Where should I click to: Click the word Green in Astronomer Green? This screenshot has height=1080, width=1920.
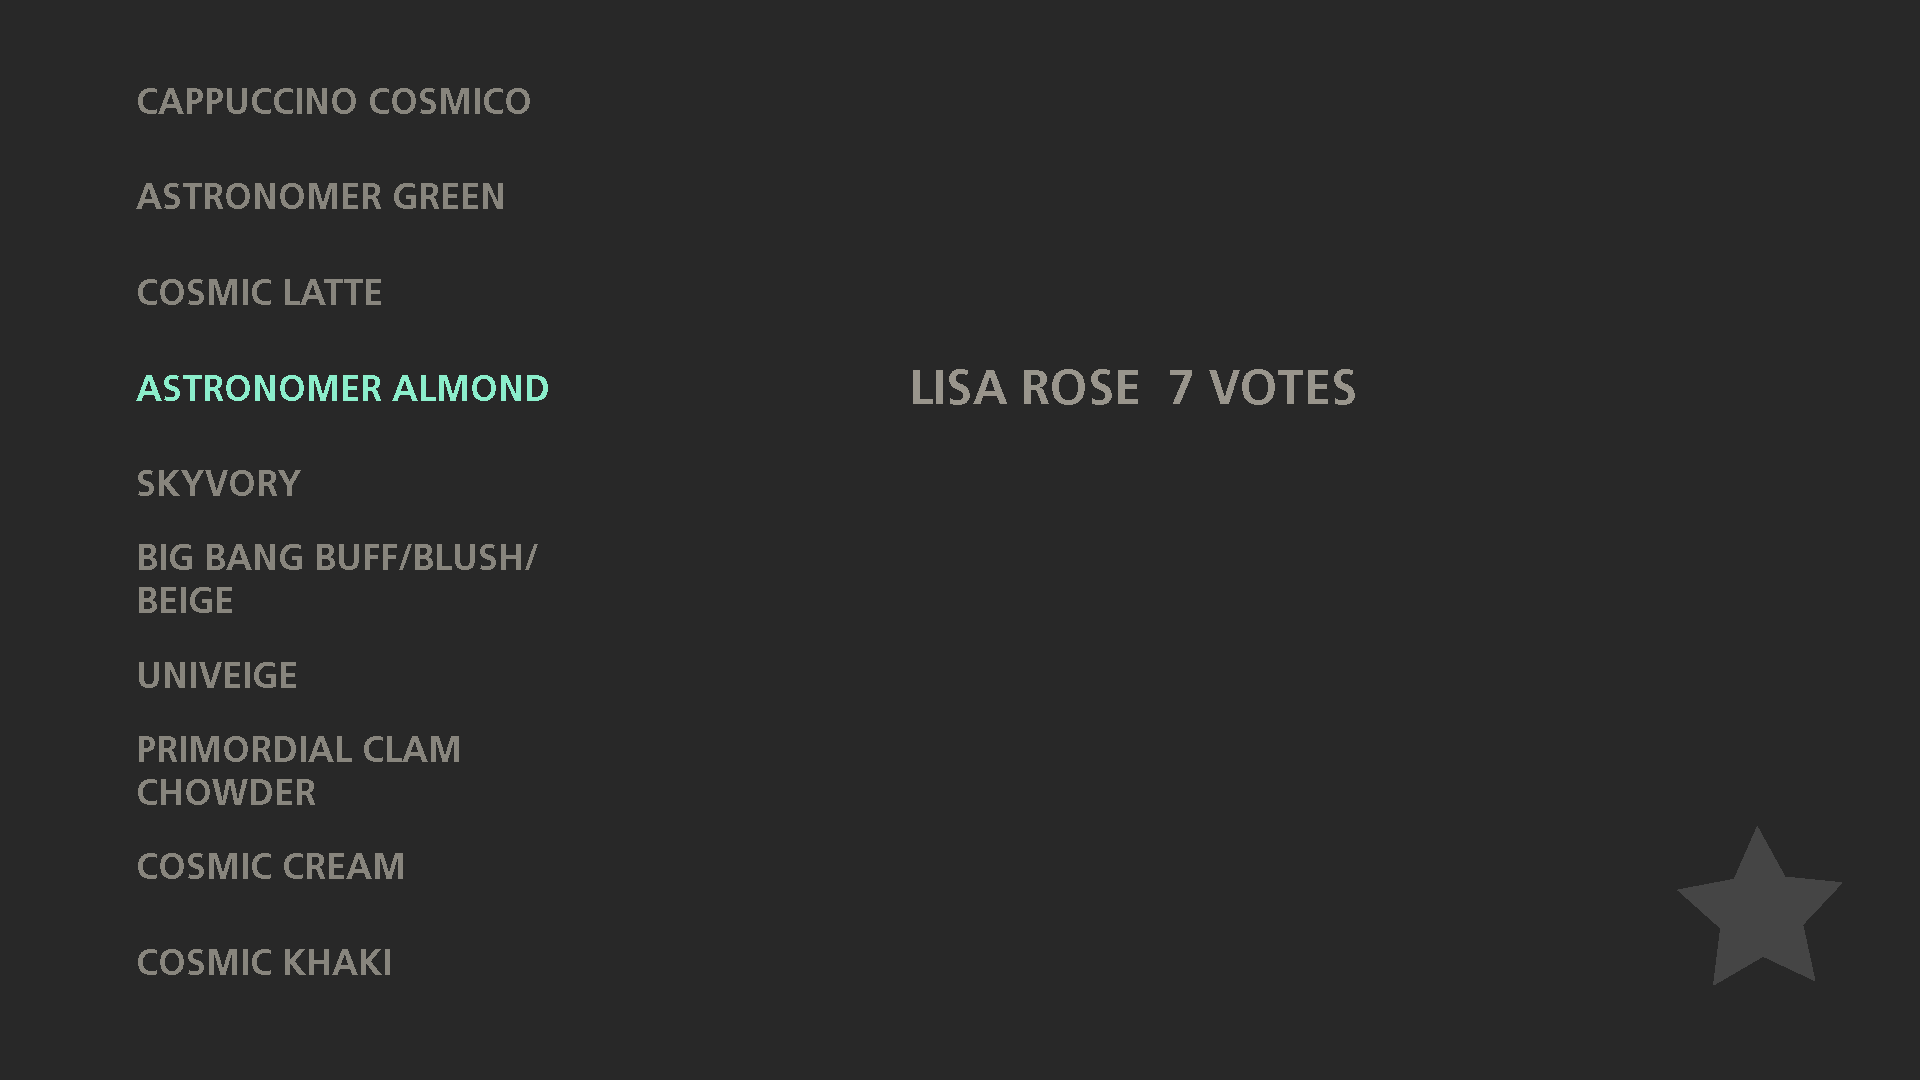coord(448,197)
